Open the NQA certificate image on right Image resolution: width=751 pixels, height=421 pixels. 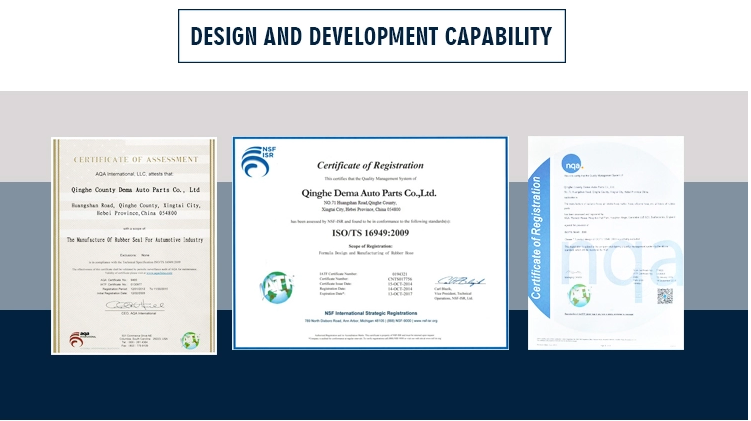[x=605, y=243]
